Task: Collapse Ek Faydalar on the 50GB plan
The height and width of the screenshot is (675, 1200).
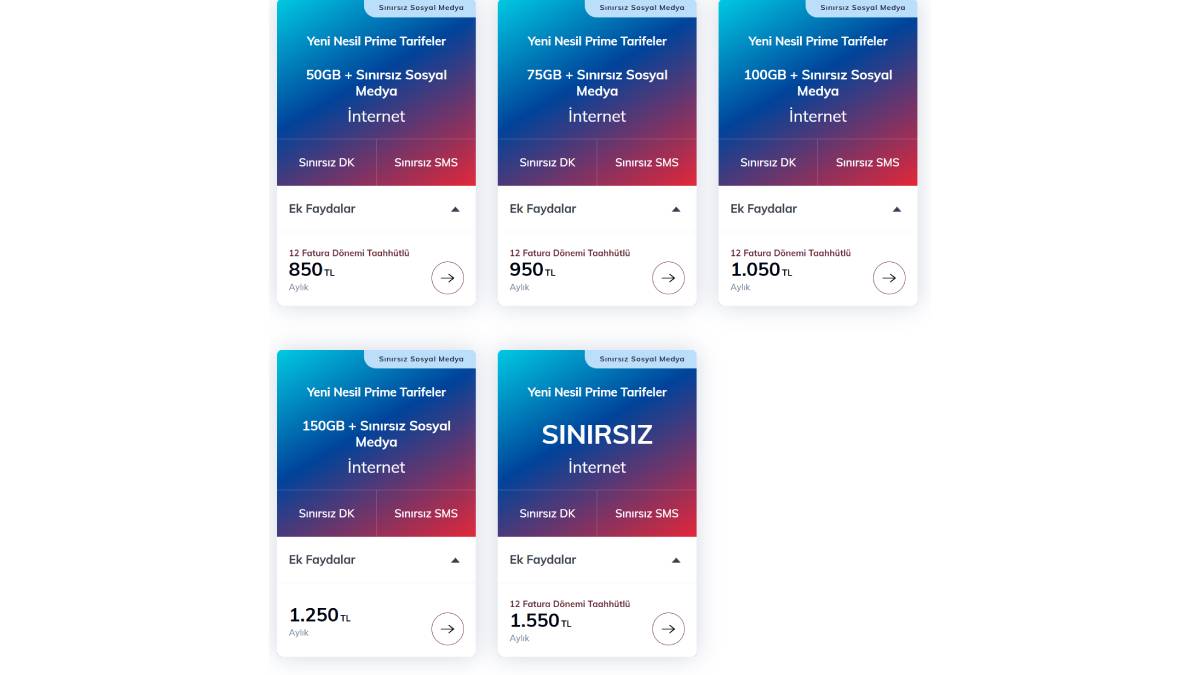Action: click(455, 209)
